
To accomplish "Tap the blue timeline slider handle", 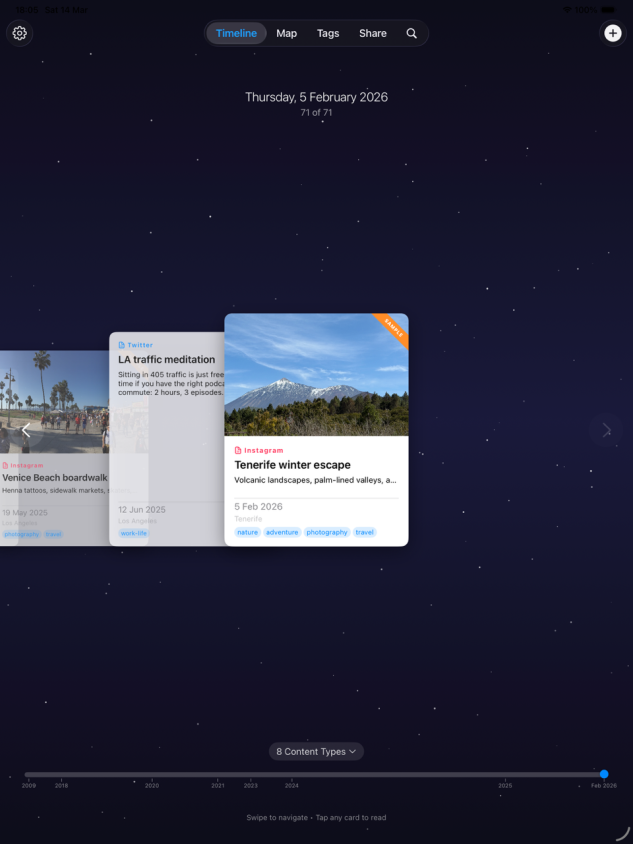I will click(604, 774).
